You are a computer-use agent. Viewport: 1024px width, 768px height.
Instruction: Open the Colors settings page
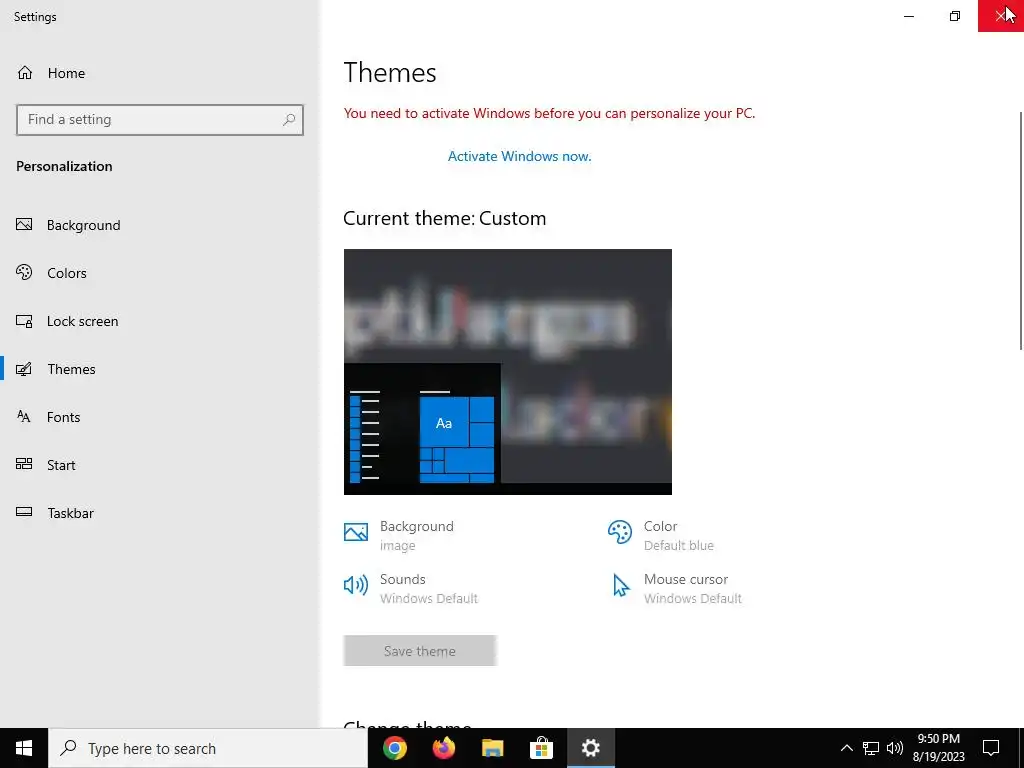pyautogui.click(x=160, y=273)
